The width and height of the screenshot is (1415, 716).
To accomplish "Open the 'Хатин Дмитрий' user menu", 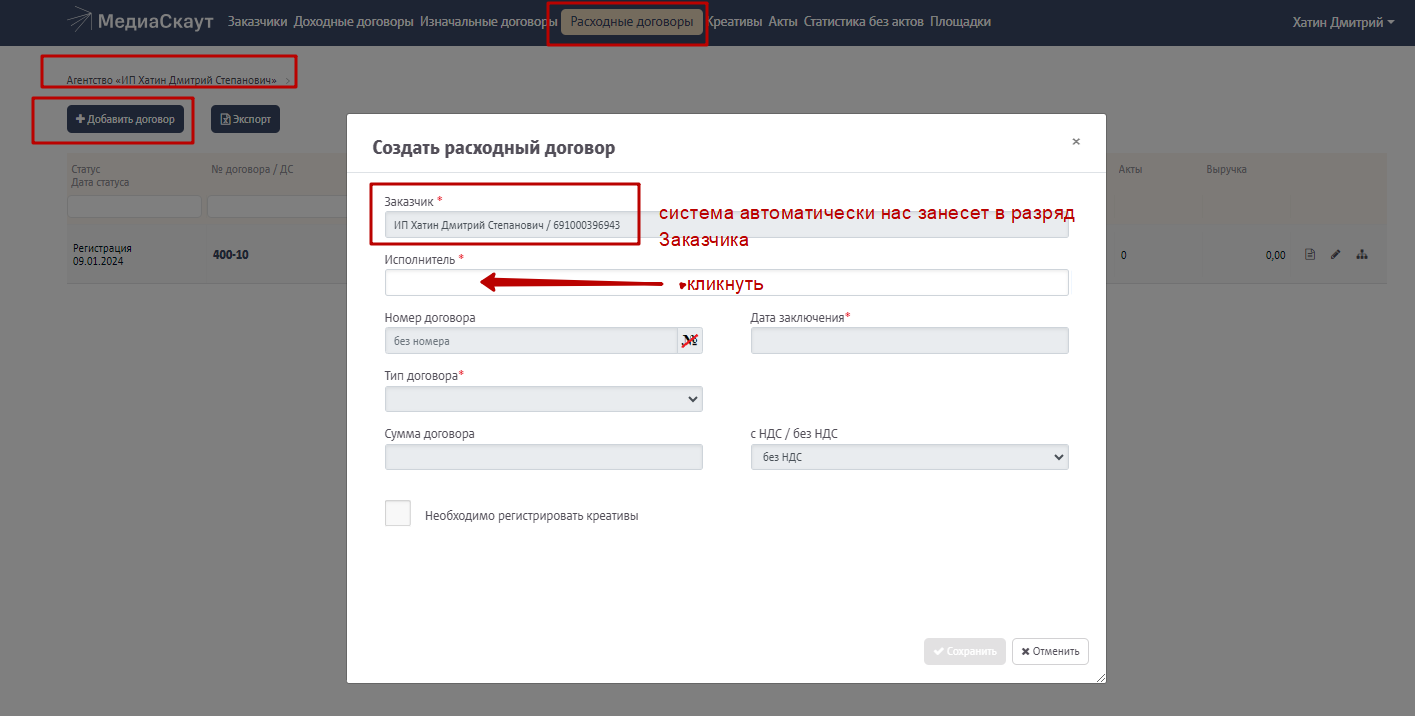I will coord(1342,22).
